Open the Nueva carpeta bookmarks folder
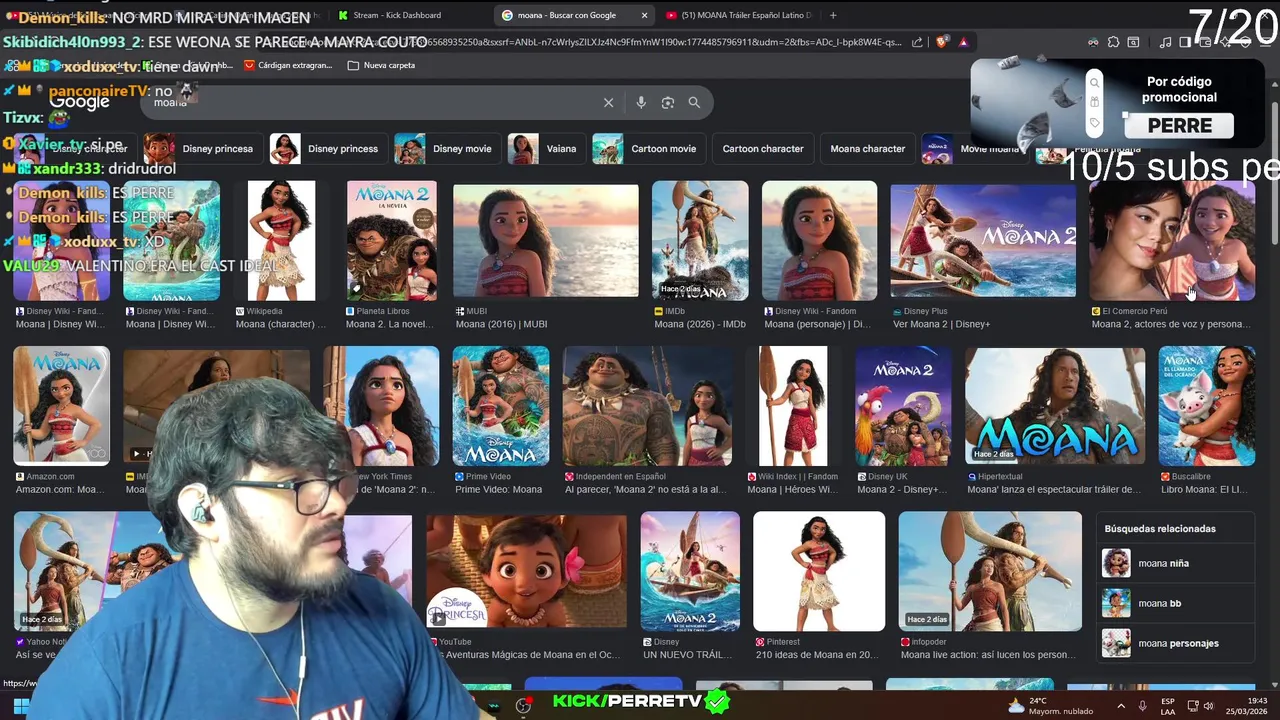1280x720 pixels. 380,65
